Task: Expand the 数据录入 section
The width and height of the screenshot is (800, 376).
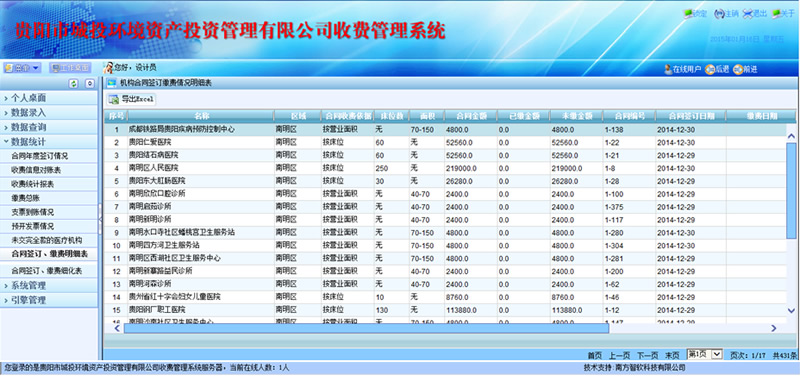Action: pyautogui.click(x=49, y=112)
